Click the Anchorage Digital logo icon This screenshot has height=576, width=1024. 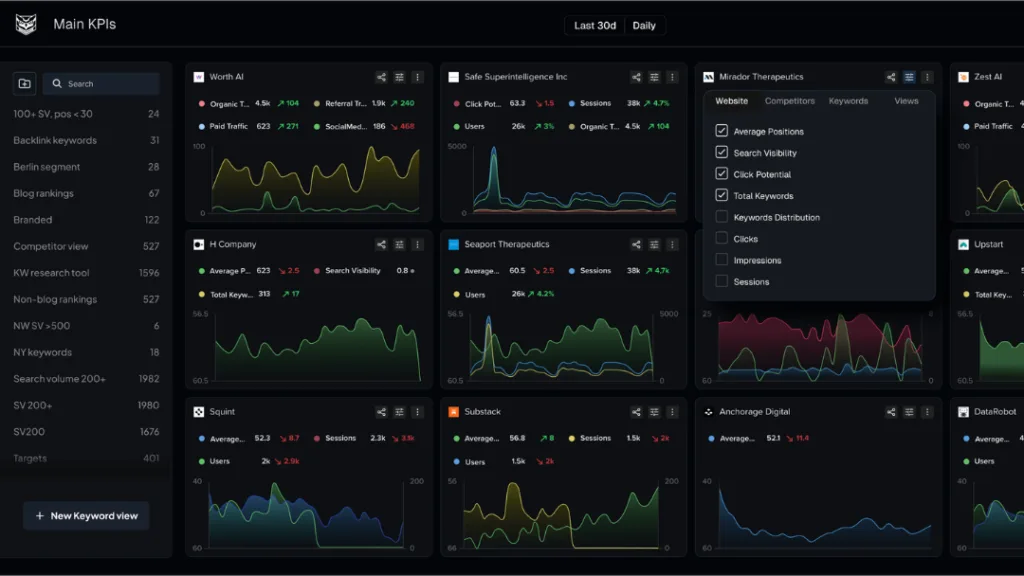click(709, 412)
